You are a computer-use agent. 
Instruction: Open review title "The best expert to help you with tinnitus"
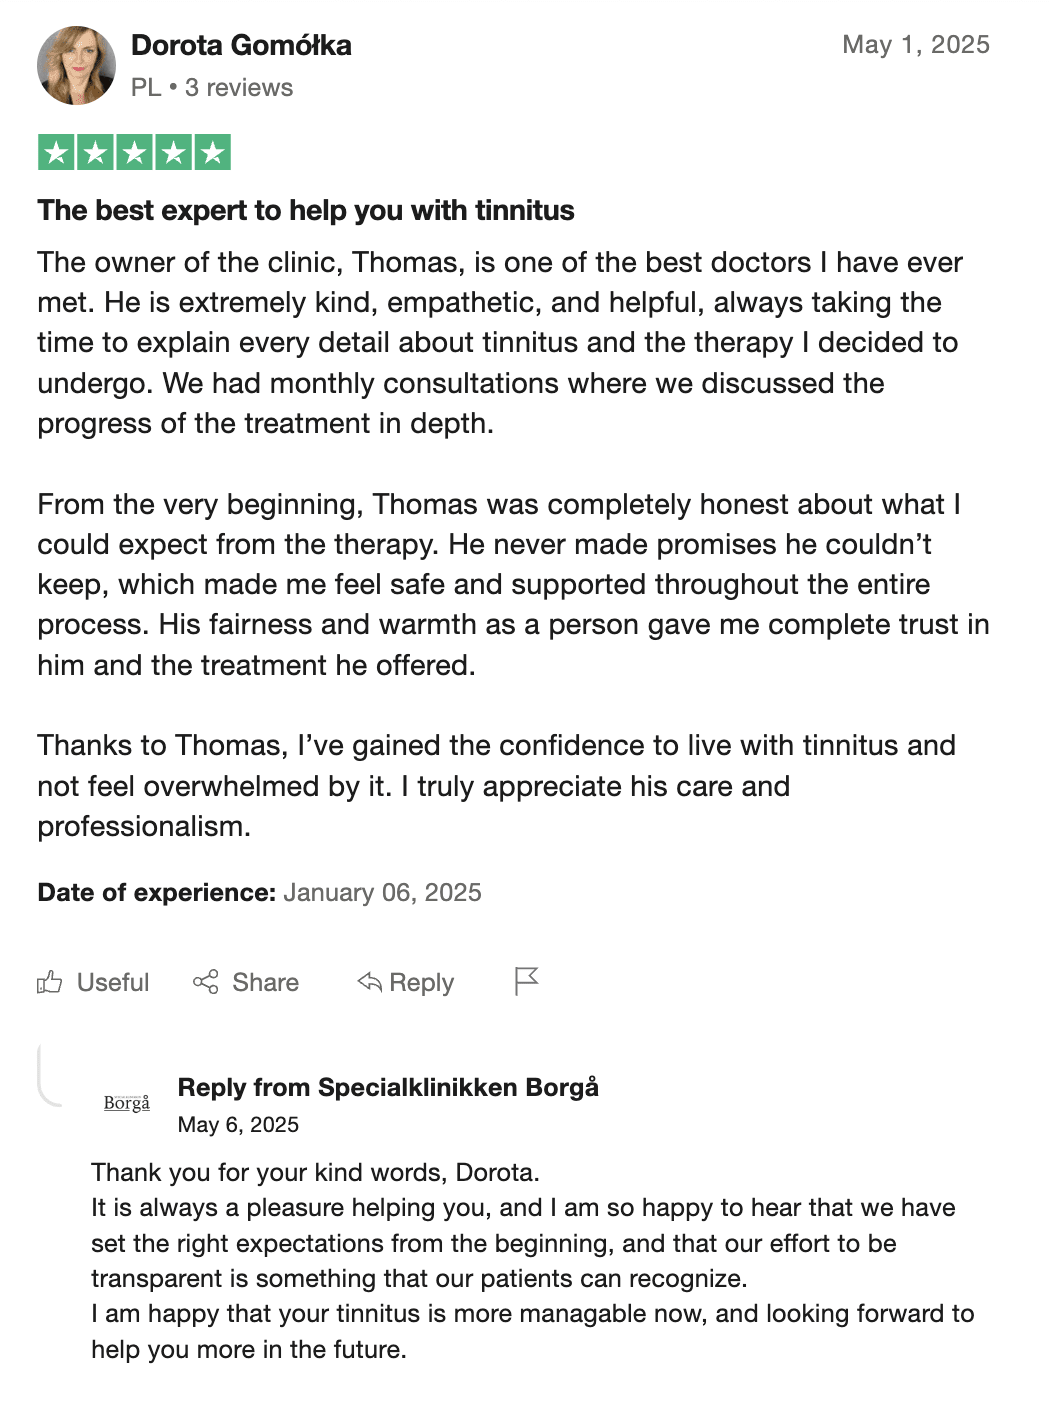[306, 211]
